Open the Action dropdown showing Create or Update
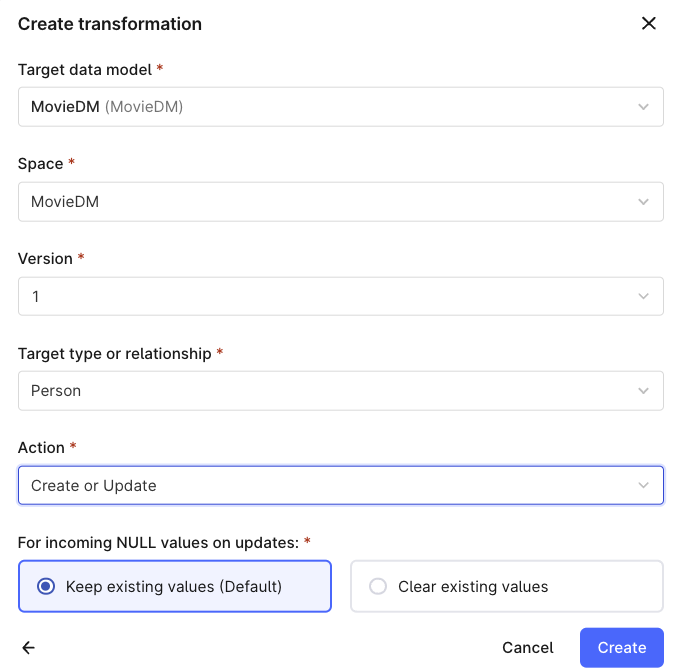Screen dimensions: 681x670 click(x=340, y=485)
